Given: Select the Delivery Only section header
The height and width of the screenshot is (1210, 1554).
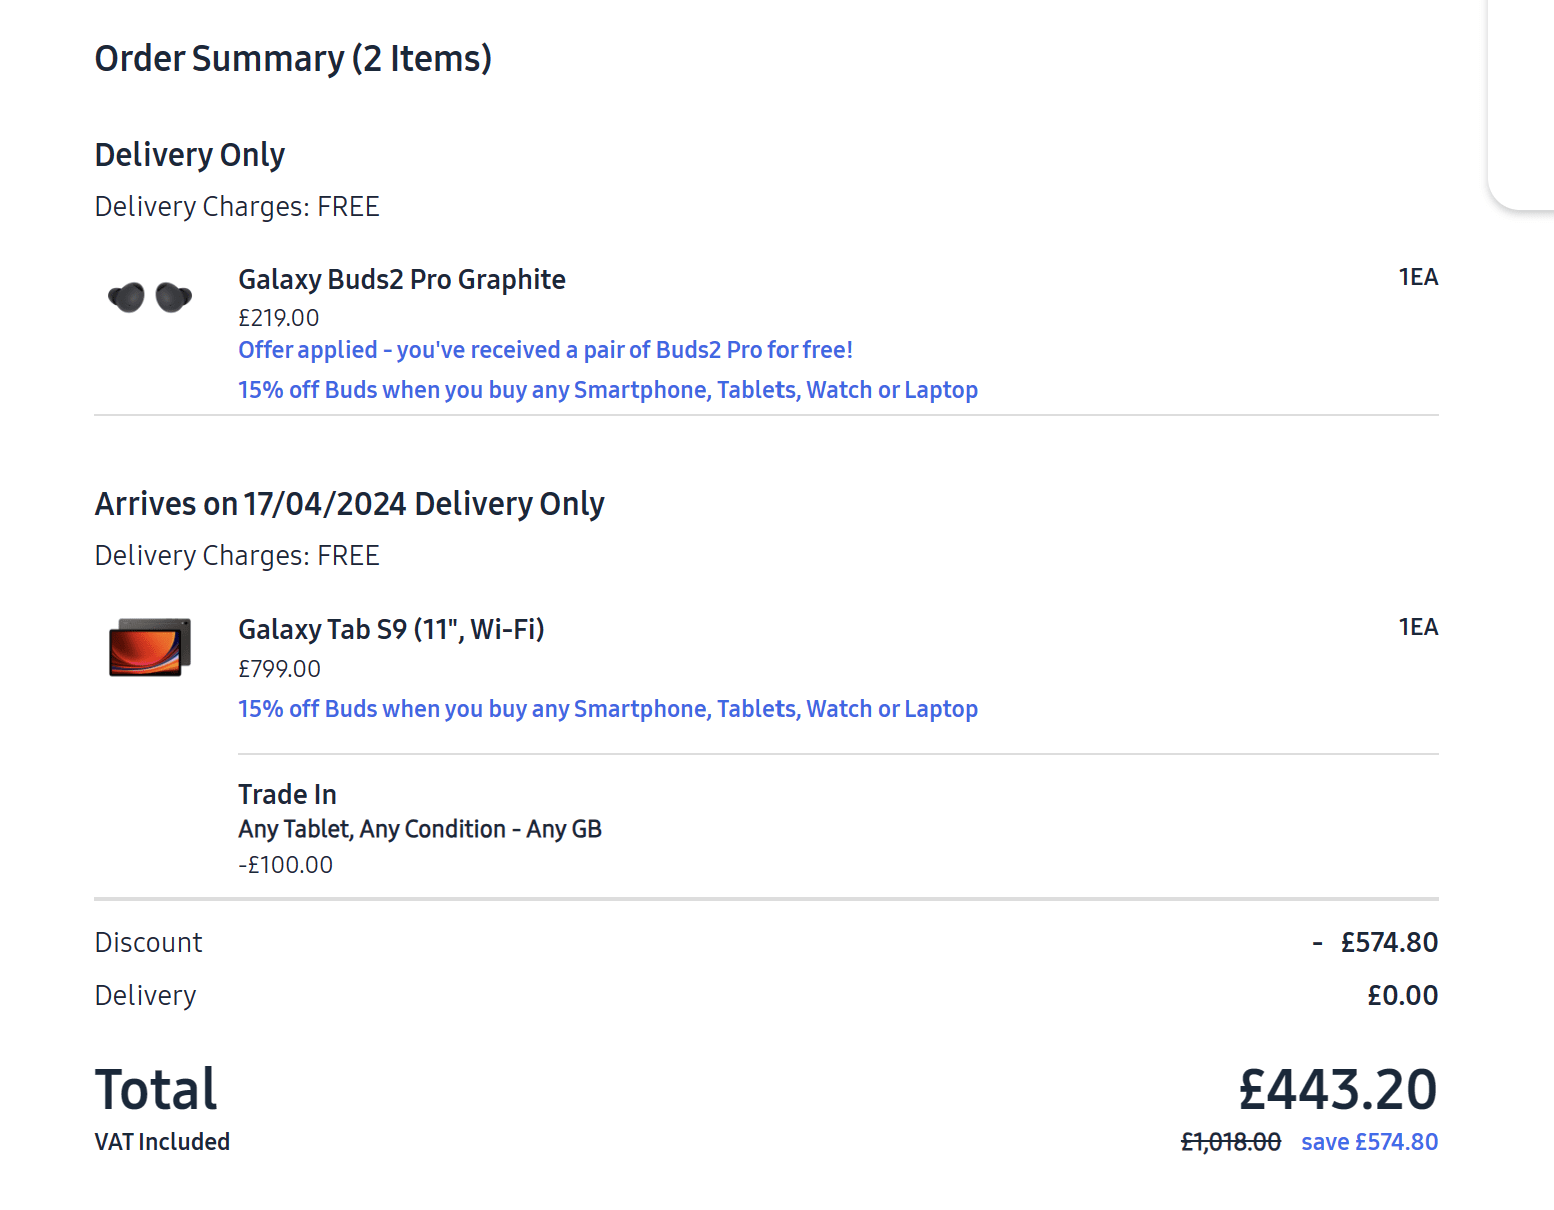Looking at the screenshot, I should click(189, 154).
